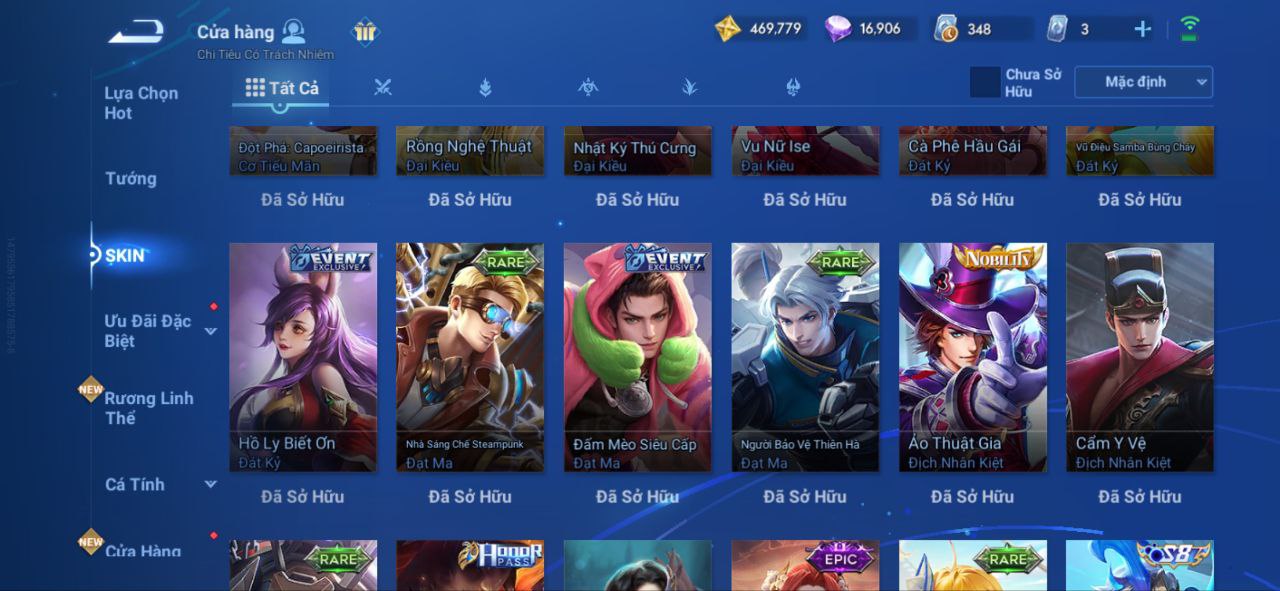Toggle the Chưa Sở Hữu checkbox
This screenshot has height=591, width=1280.
[x=985, y=82]
